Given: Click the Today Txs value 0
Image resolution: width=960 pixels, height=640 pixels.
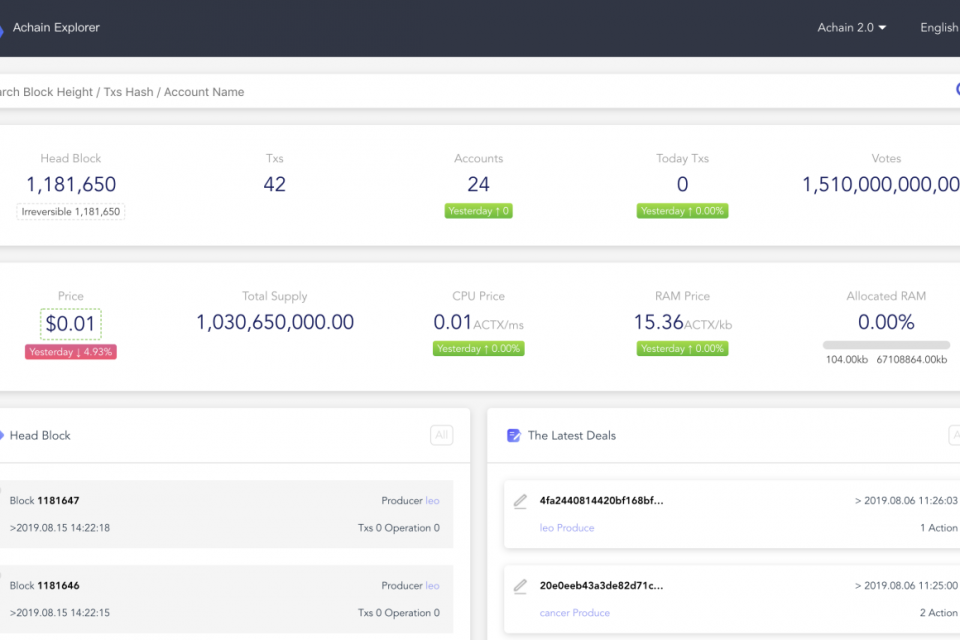Looking at the screenshot, I should coord(682,184).
